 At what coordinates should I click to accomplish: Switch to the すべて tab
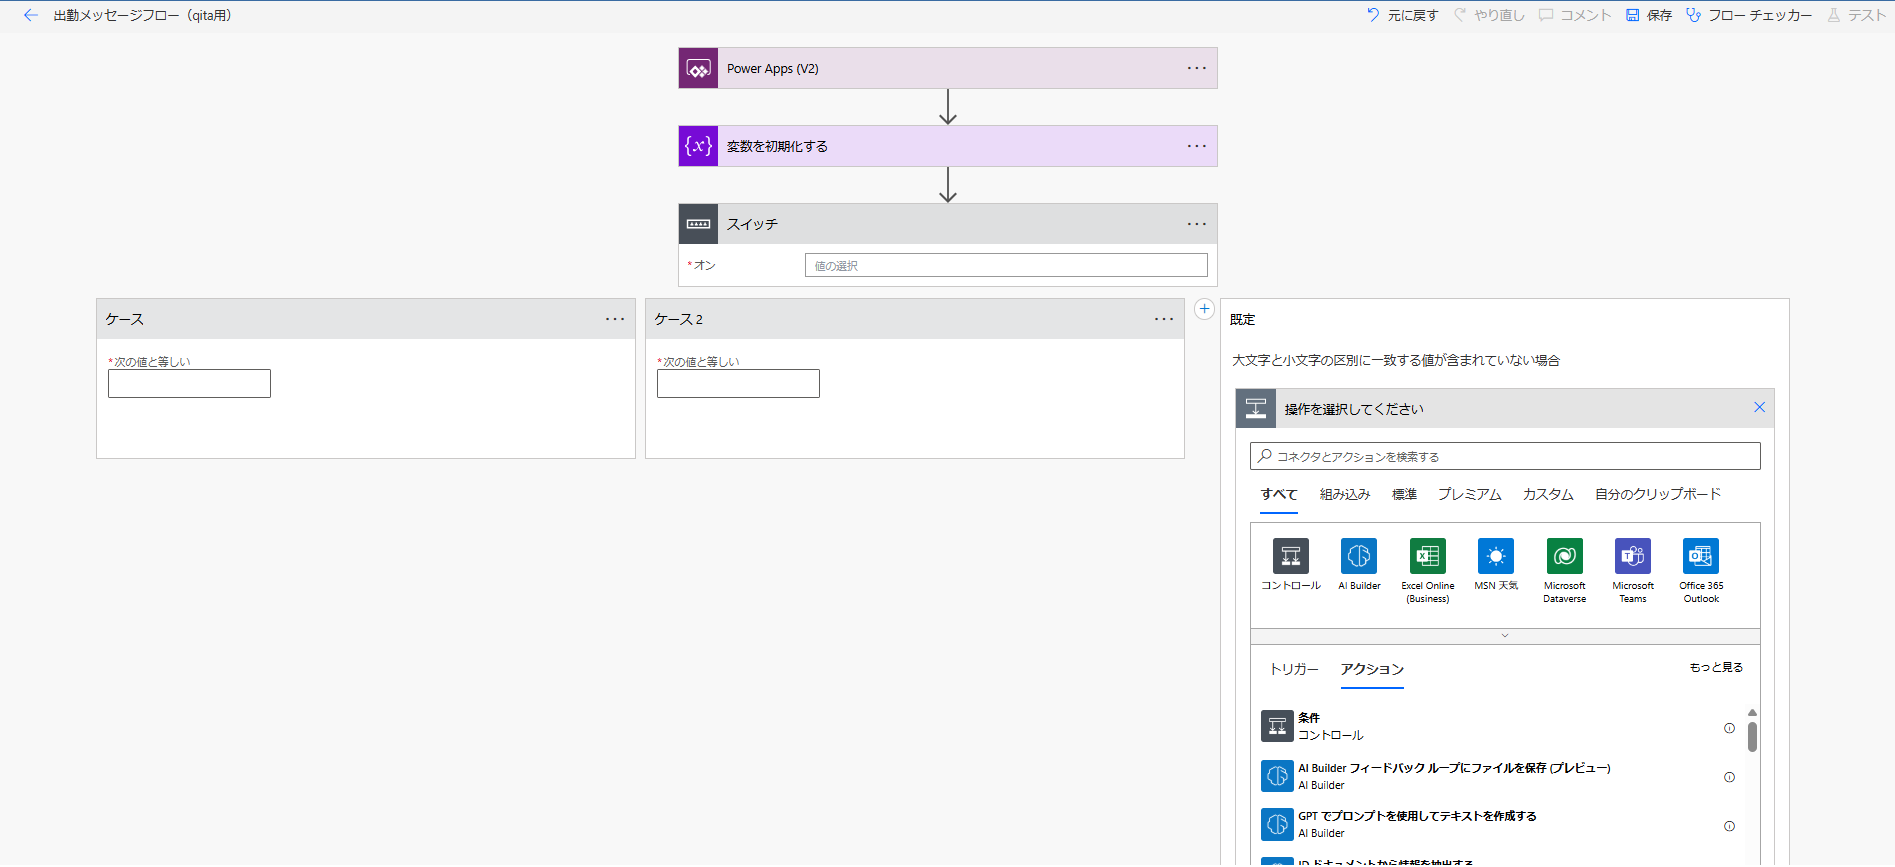coord(1279,494)
